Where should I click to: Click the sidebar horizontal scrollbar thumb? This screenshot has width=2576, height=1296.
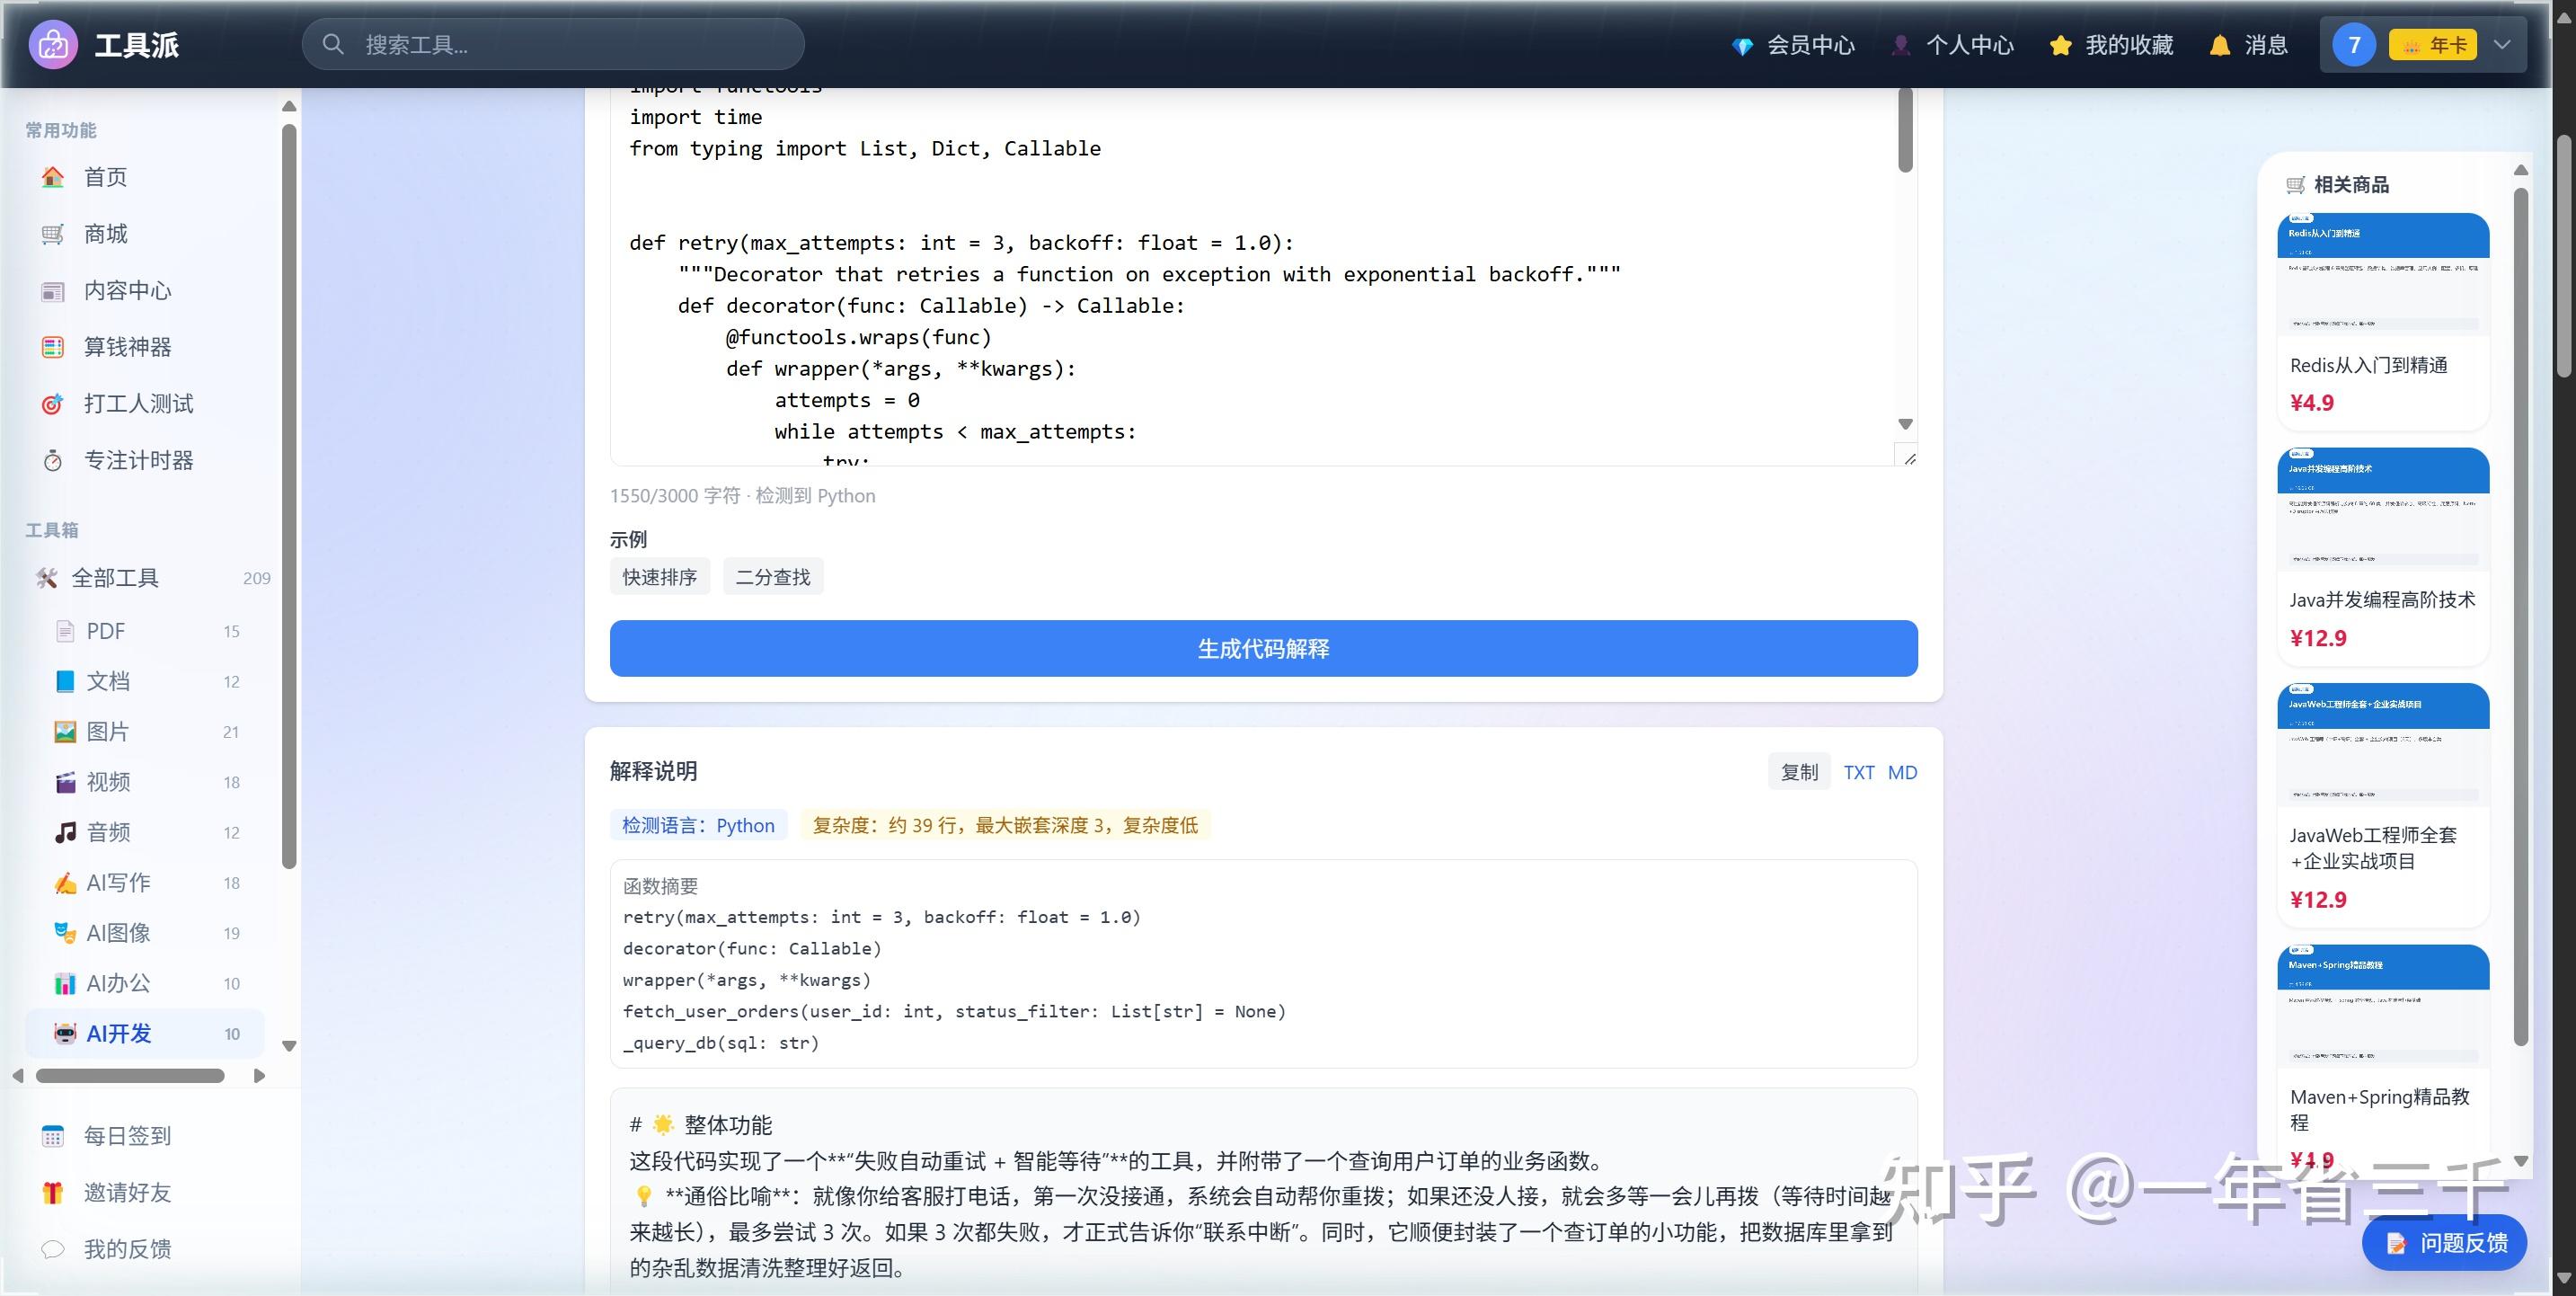(130, 1076)
